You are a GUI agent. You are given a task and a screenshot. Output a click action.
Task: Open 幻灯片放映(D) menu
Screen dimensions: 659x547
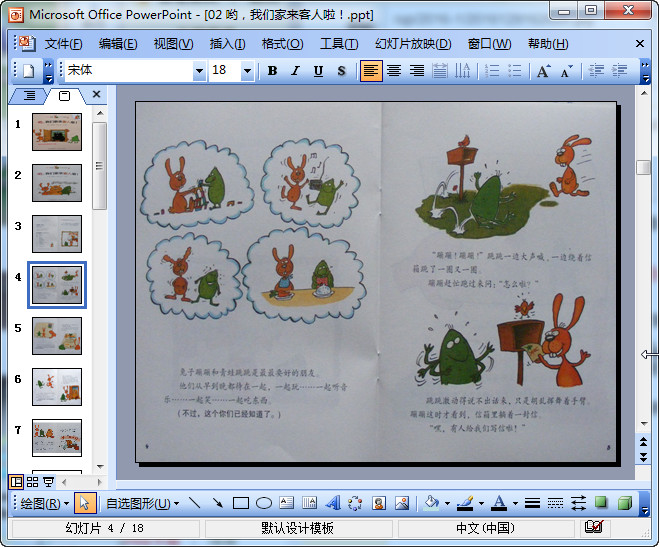click(413, 44)
